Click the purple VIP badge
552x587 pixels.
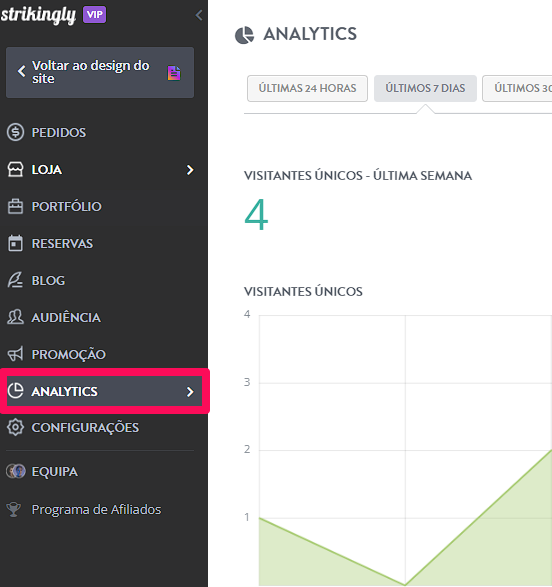click(94, 15)
